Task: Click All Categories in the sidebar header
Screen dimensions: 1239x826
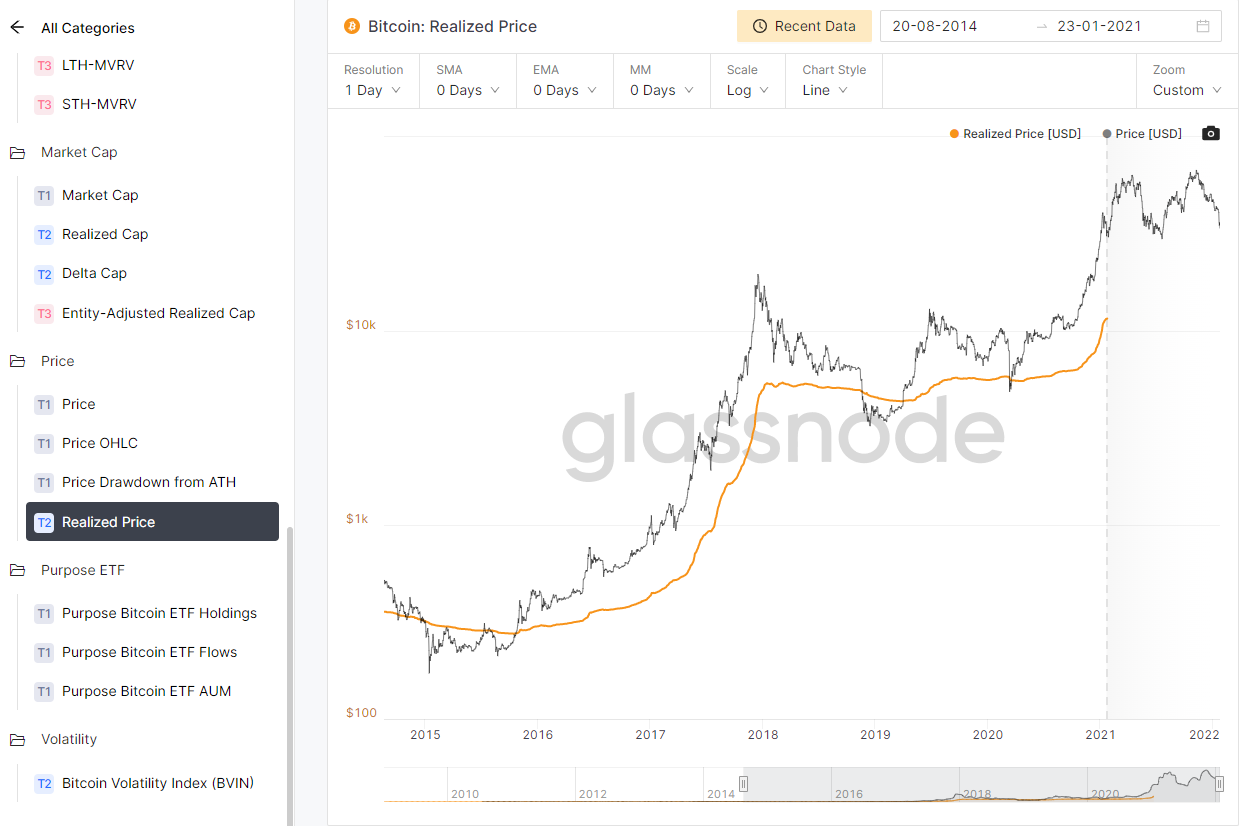Action: [86, 27]
